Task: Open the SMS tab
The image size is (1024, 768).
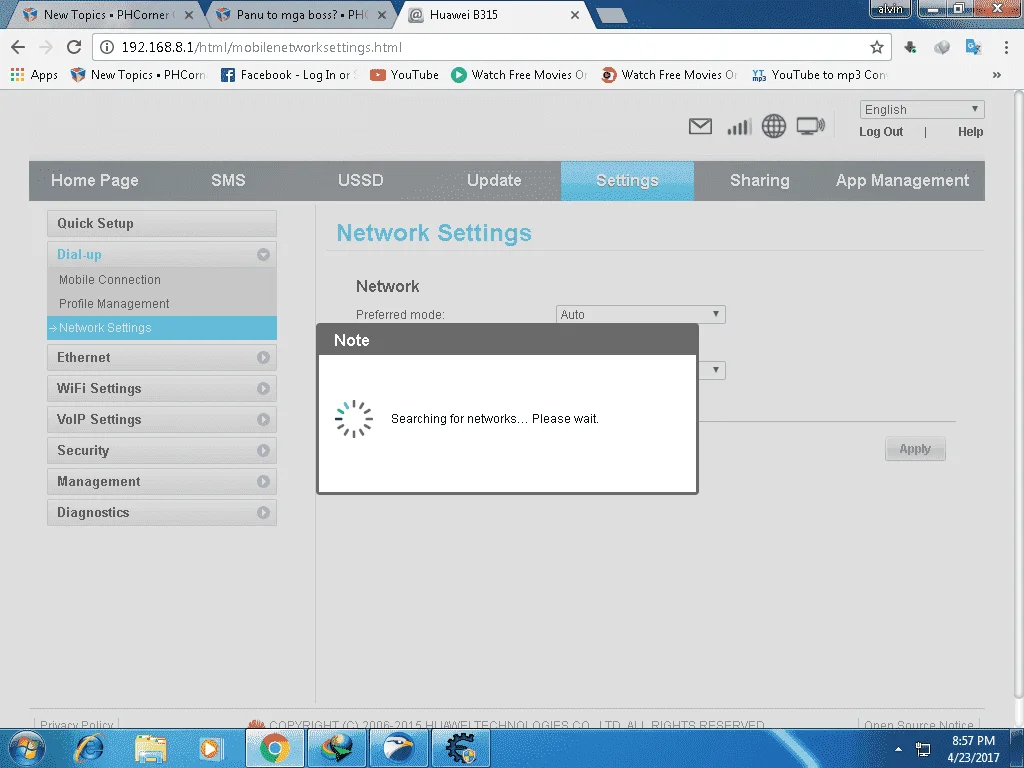Action: coord(228,180)
